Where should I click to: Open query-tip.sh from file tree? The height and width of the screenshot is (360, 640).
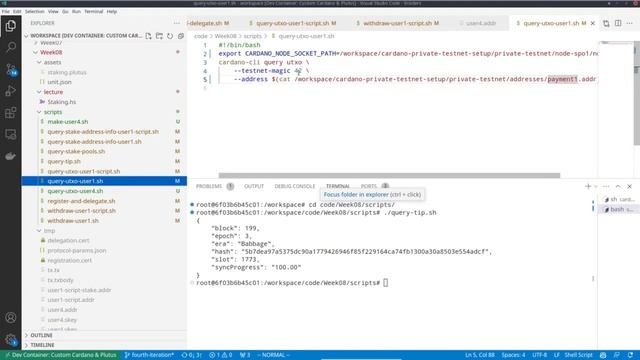point(104,161)
